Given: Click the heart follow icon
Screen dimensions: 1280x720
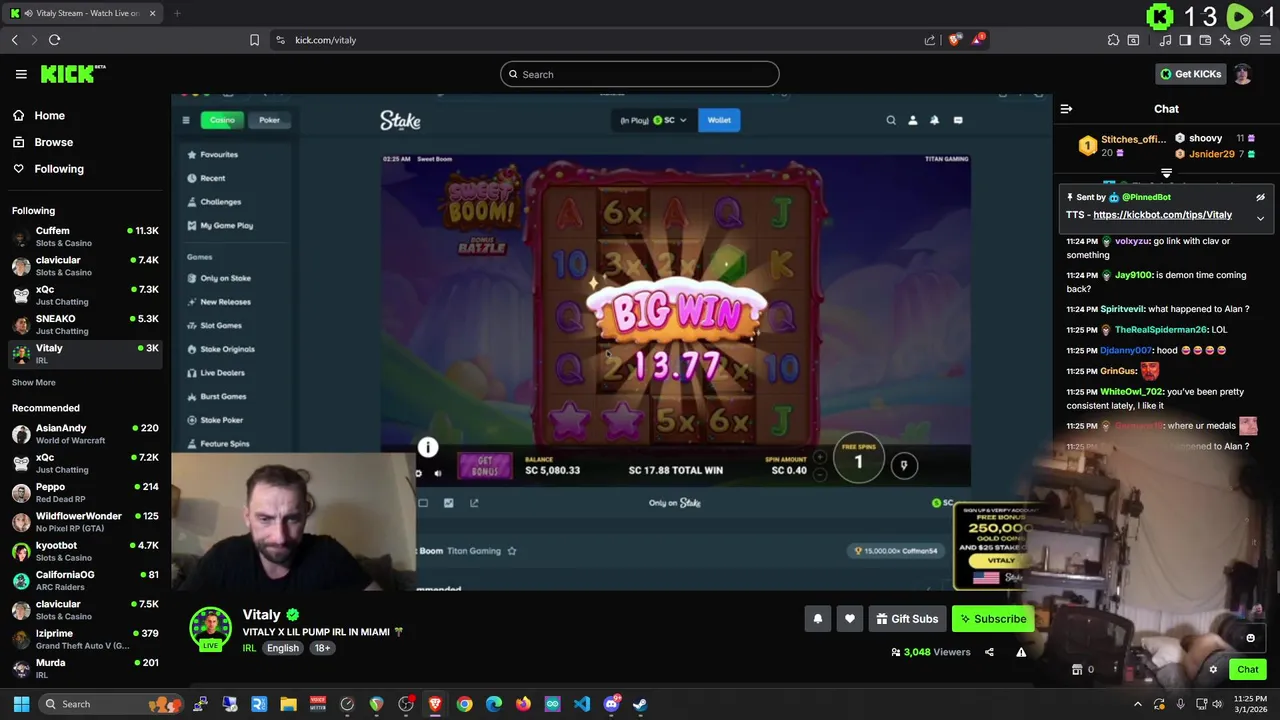Looking at the screenshot, I should click(x=849, y=619).
